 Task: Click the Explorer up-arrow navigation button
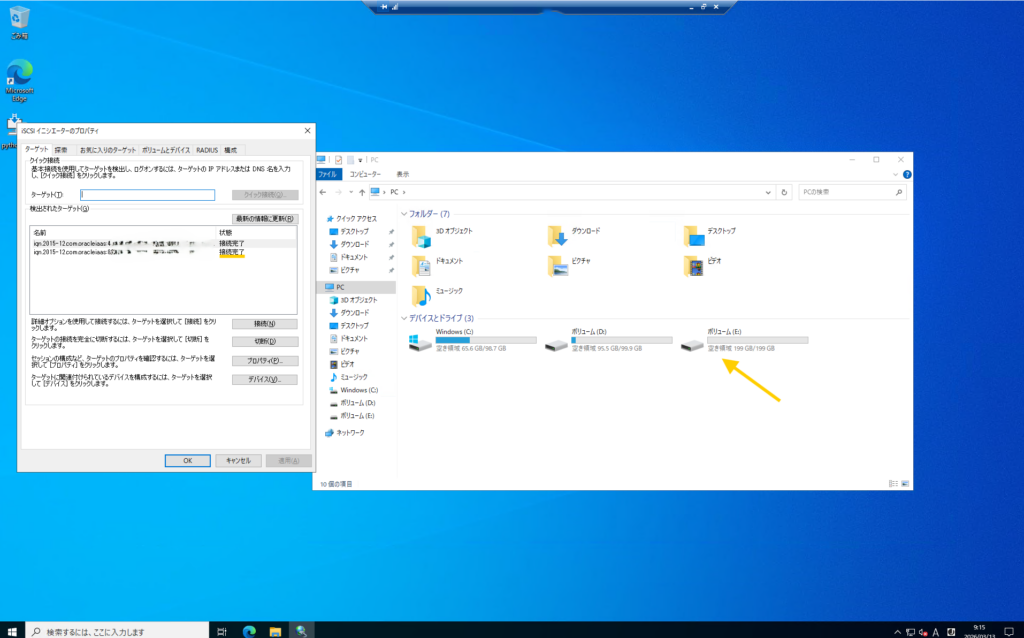tap(359, 191)
